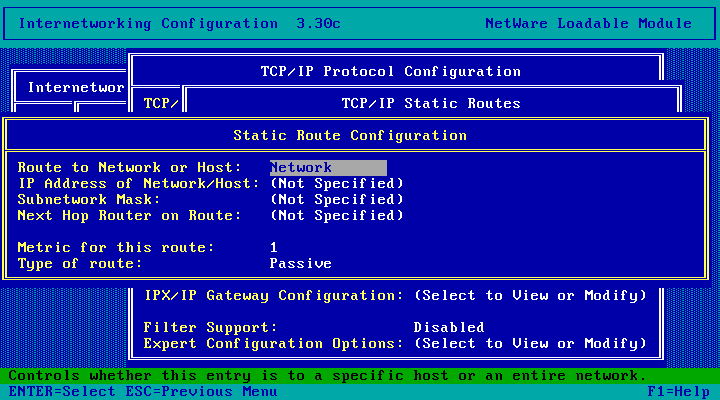The width and height of the screenshot is (720, 400).
Task: Click the Metric for this route label
Action: (116, 248)
